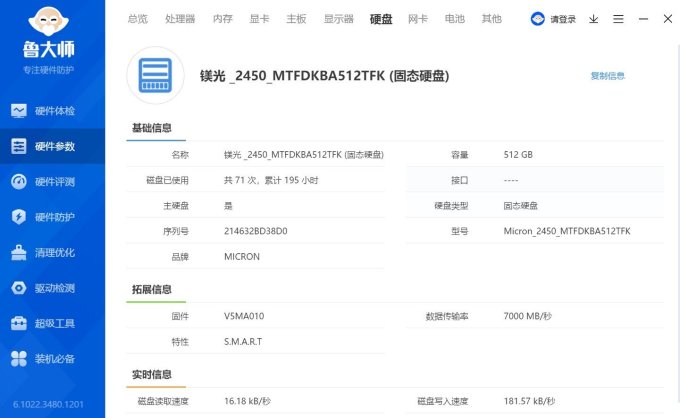Open 清理优化 sidebar label
The height and width of the screenshot is (418, 680).
pos(55,253)
